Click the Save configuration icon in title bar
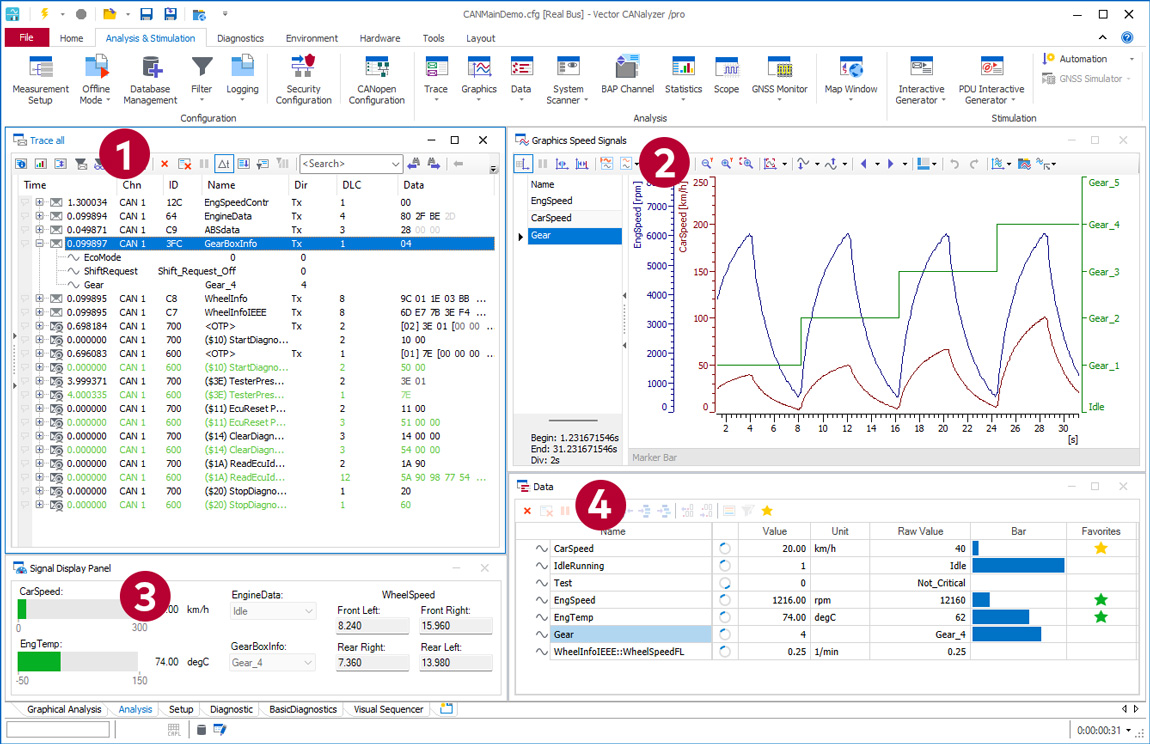 [x=146, y=14]
